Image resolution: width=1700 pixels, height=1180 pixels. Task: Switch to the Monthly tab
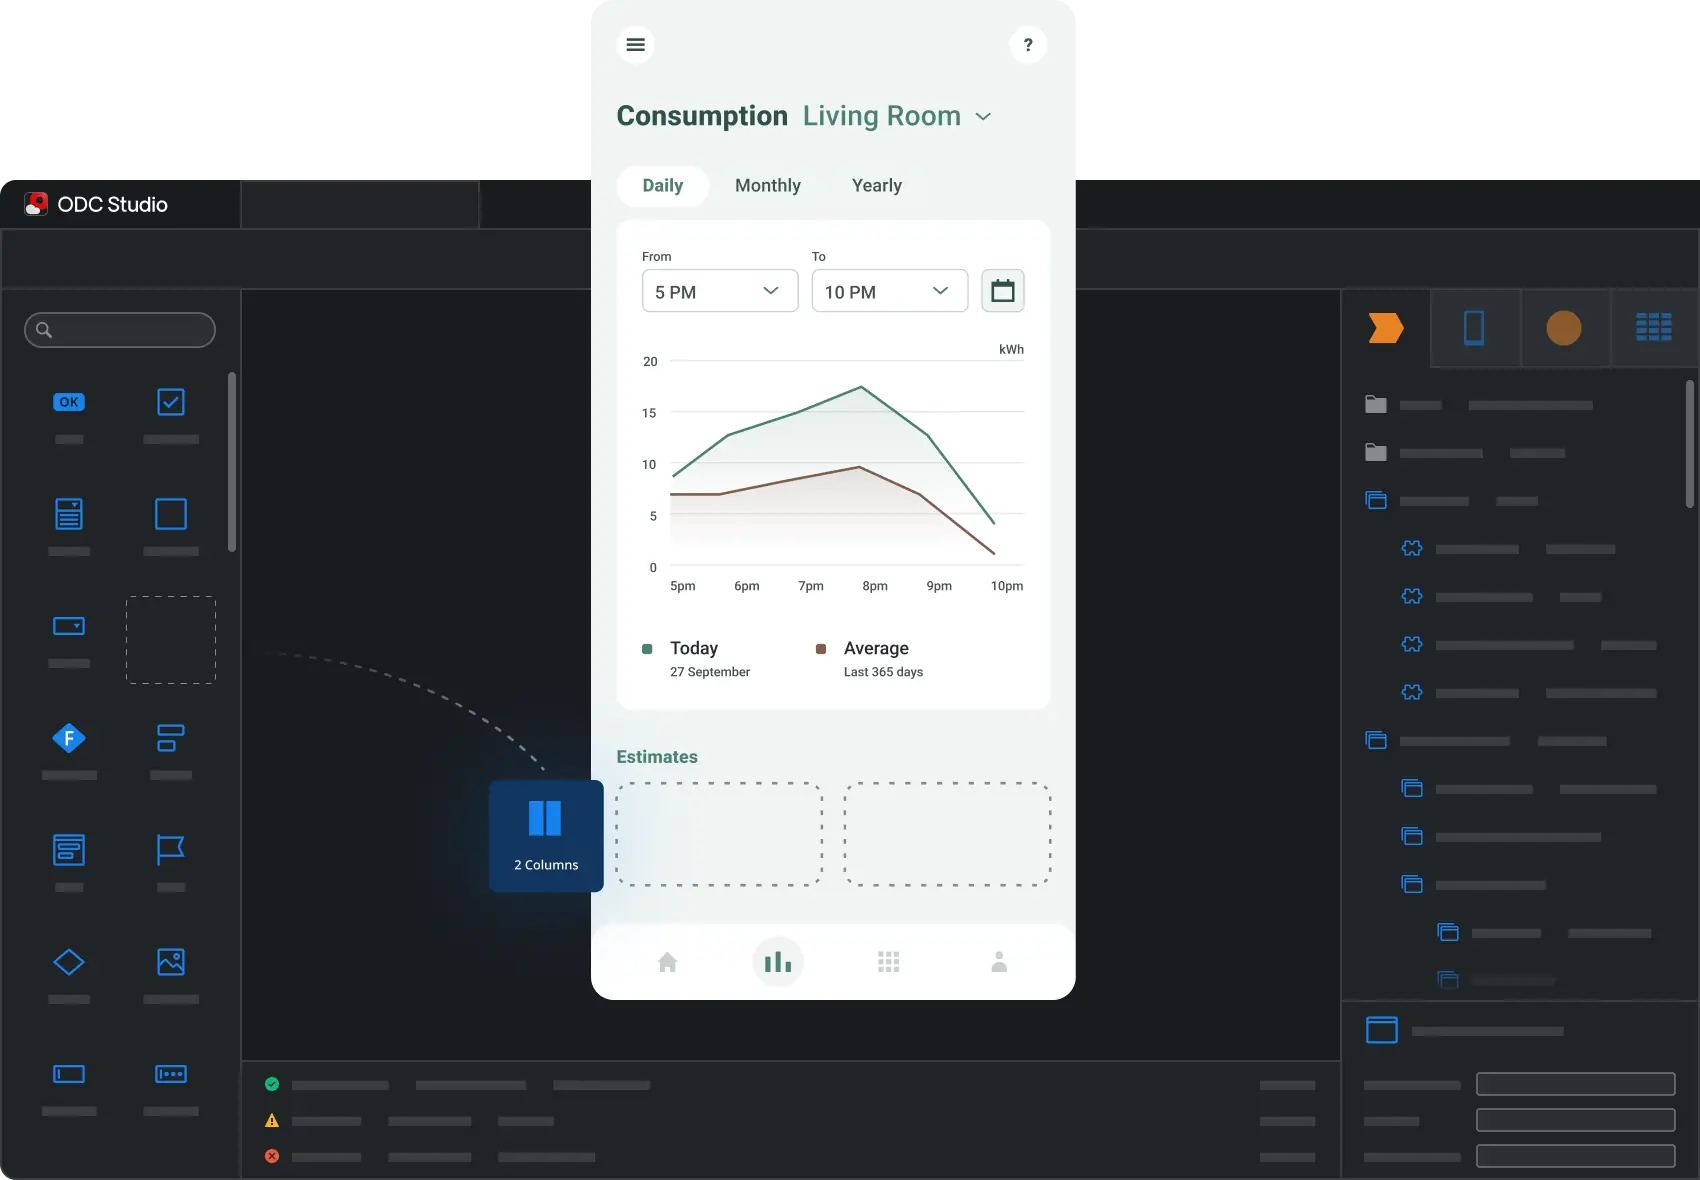[x=767, y=185]
